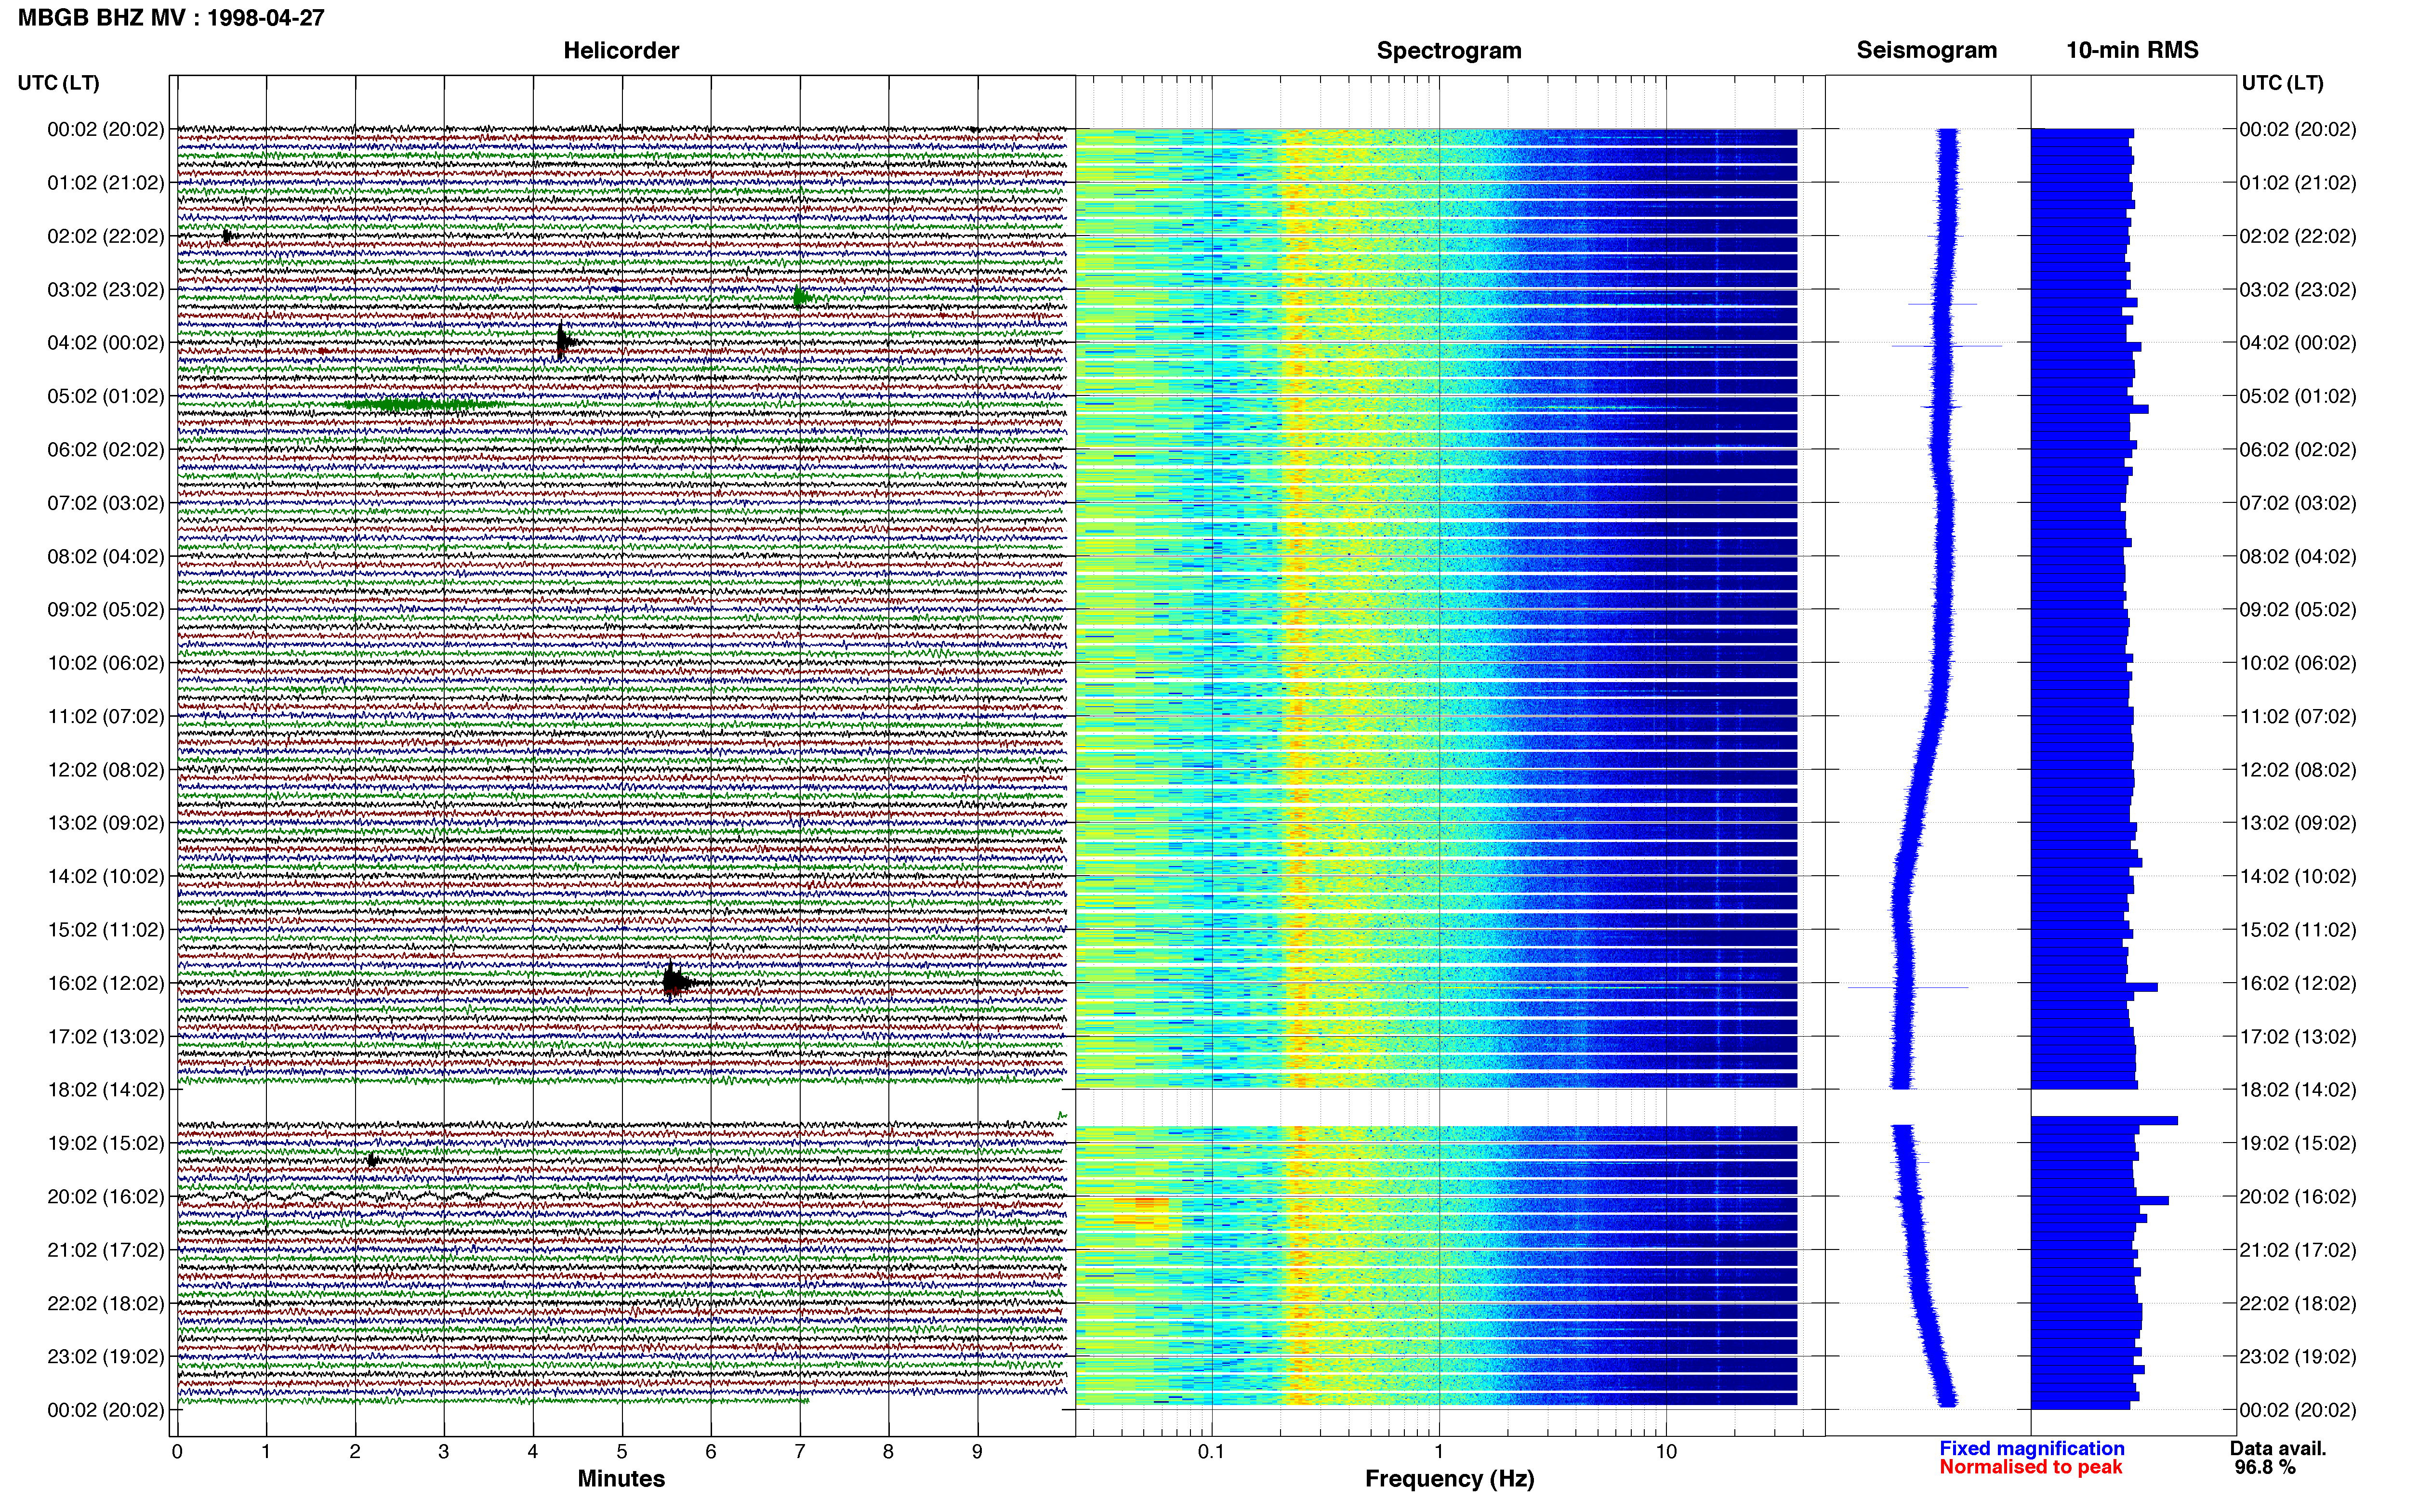Click the Frequency (Hz) axis label
This screenshot has width=2418, height=1512.
(x=1449, y=1479)
